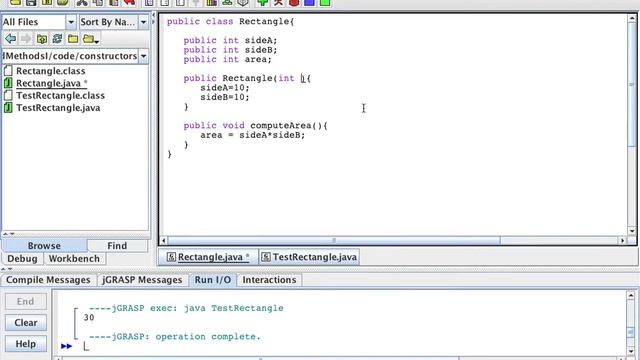Open the folder-with-arrow menu icon

[x=90, y=39]
